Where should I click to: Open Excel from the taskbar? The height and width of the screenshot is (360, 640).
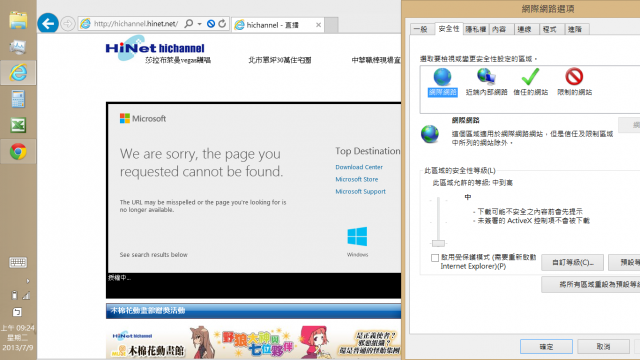click(18, 125)
